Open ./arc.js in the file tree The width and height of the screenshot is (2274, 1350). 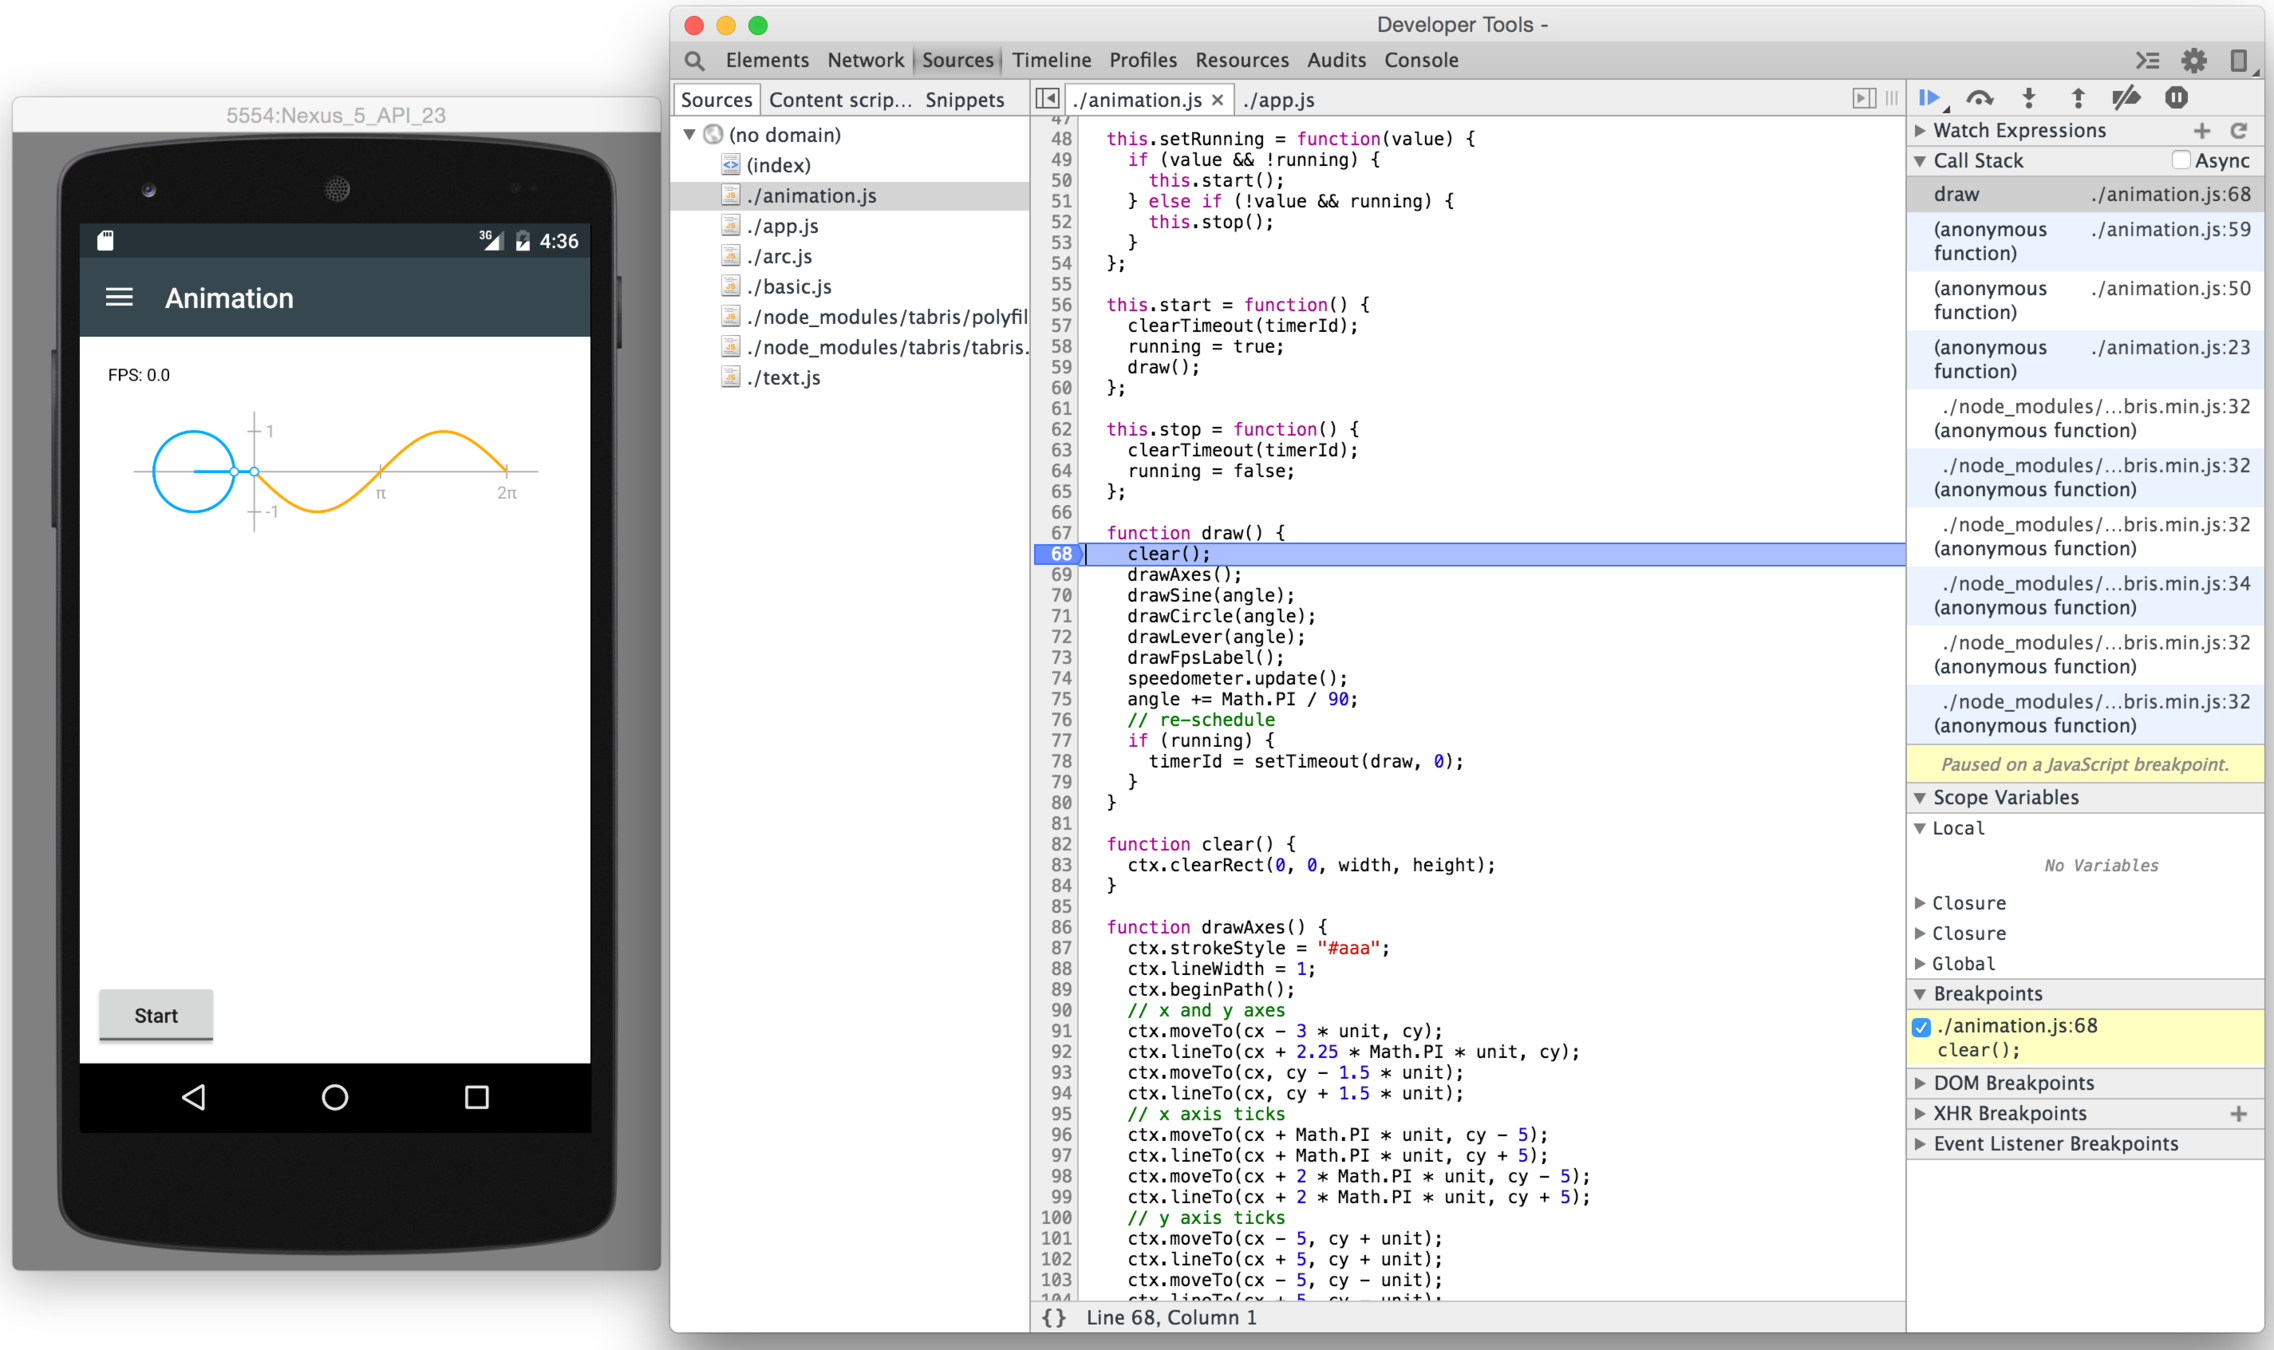pos(779,256)
